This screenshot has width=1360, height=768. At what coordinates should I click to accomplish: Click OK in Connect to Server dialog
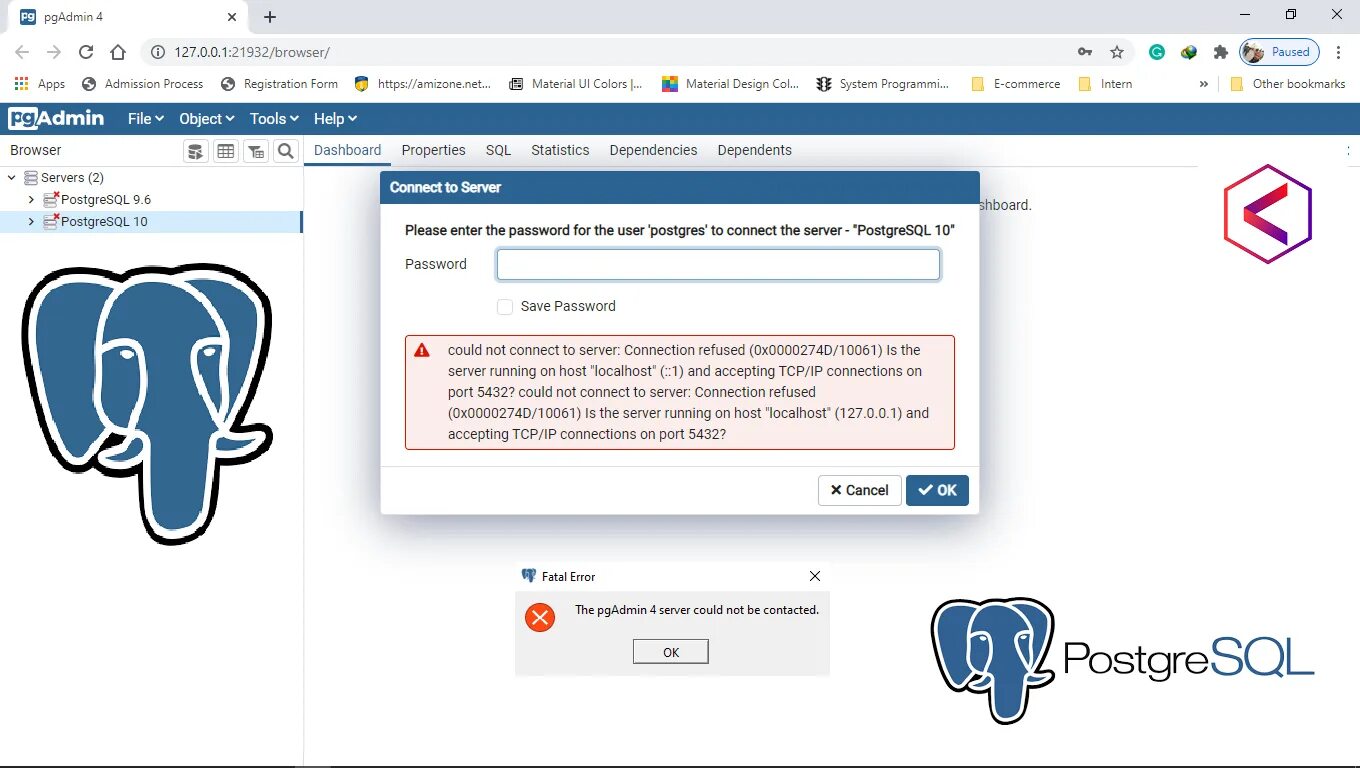coord(937,490)
